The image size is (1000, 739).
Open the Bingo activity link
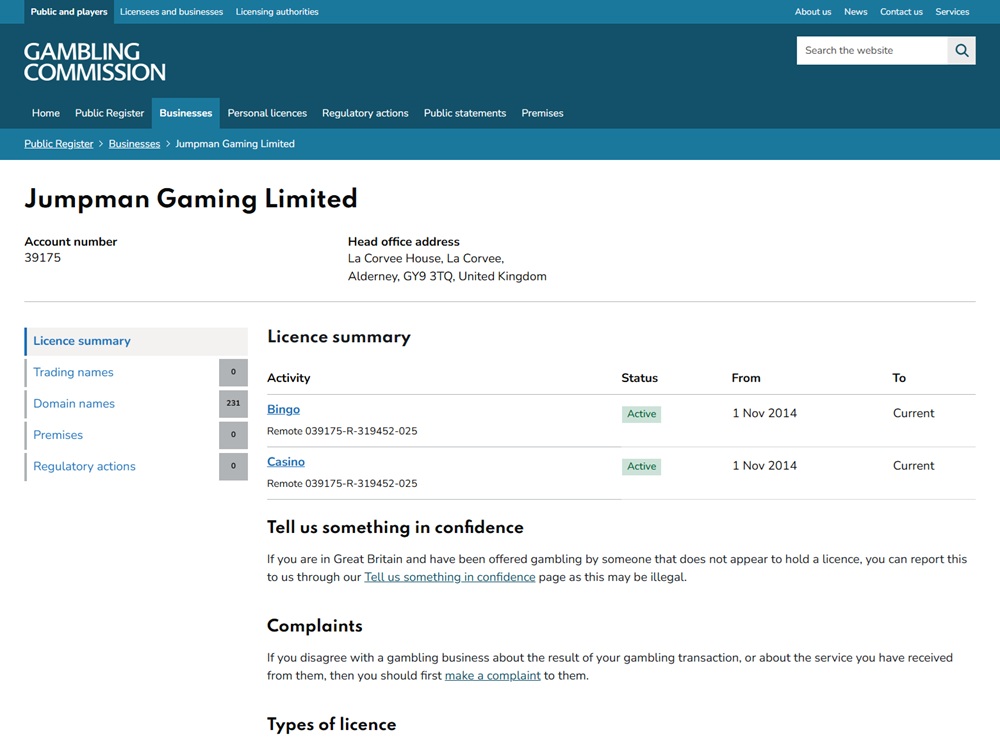click(x=283, y=409)
